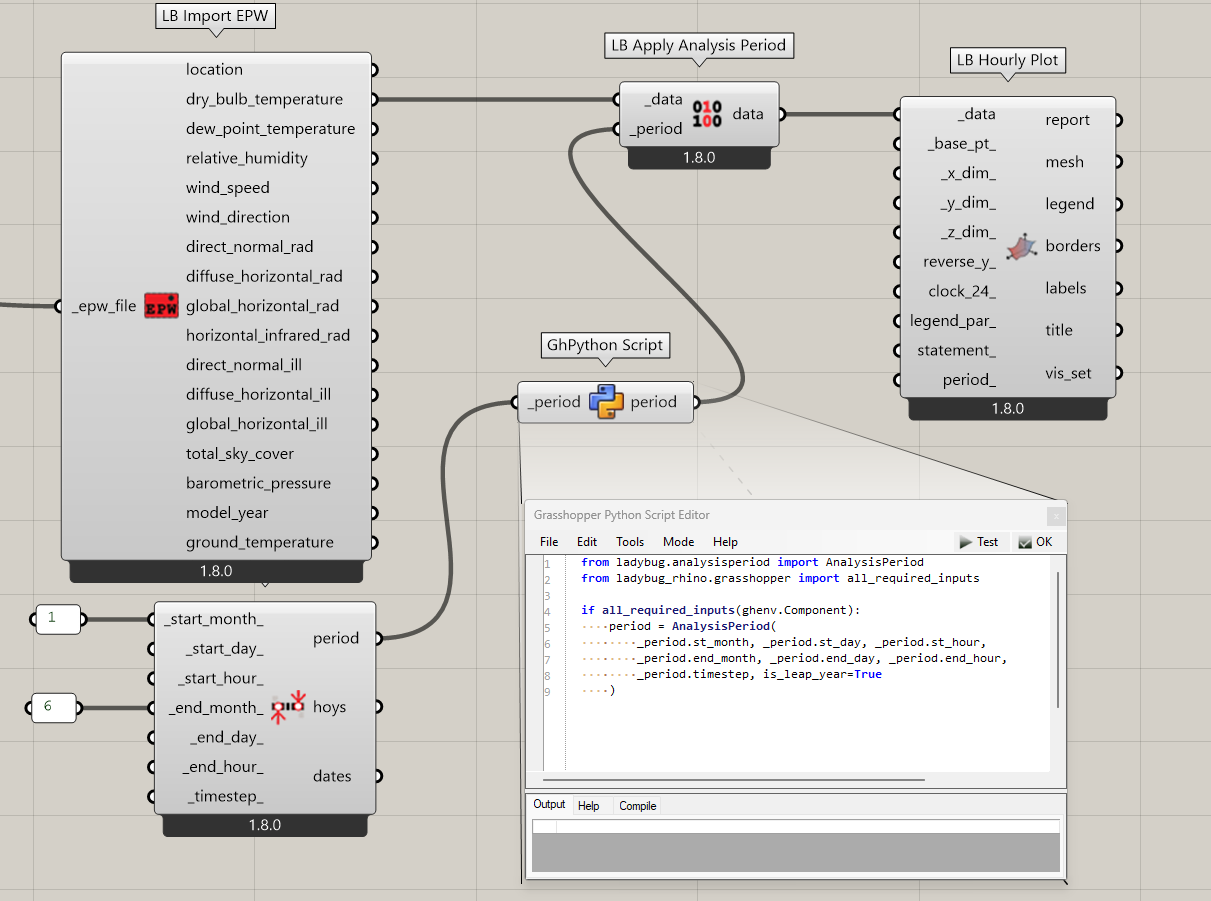
Task: Click the horizontal_infrared_rad output
Action: click(x=268, y=335)
